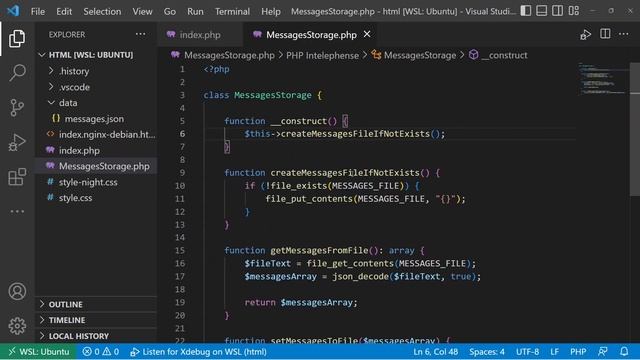Viewport: 640px width, 360px height.
Task: Collapse the HTML [WSL: UBUNTU] folder
Action: [x=96, y=55]
